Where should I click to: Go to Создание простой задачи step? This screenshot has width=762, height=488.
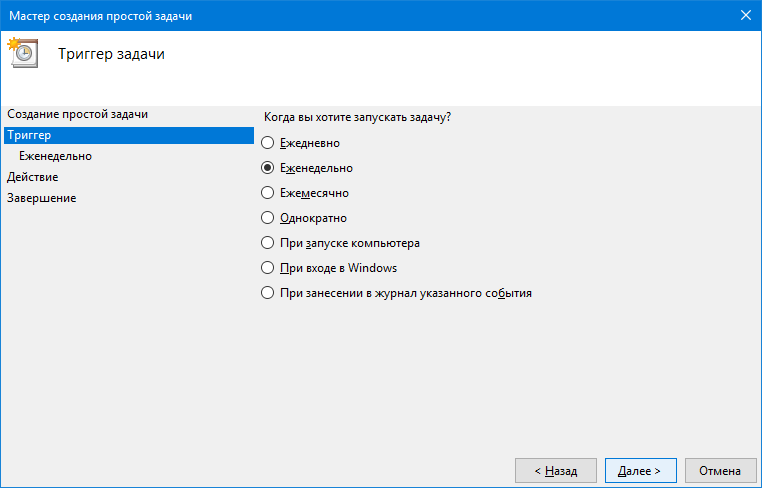point(77,114)
